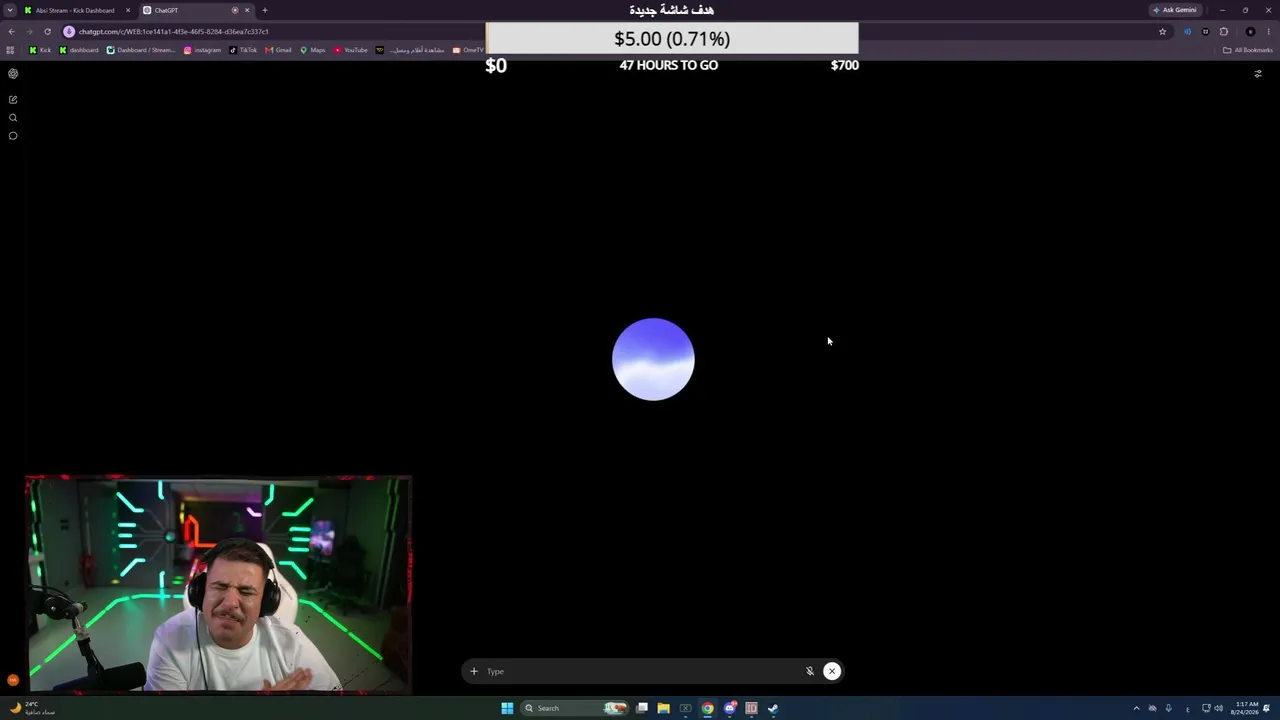Go forward one page in browser
The height and width of the screenshot is (720, 1280).
tap(29, 31)
